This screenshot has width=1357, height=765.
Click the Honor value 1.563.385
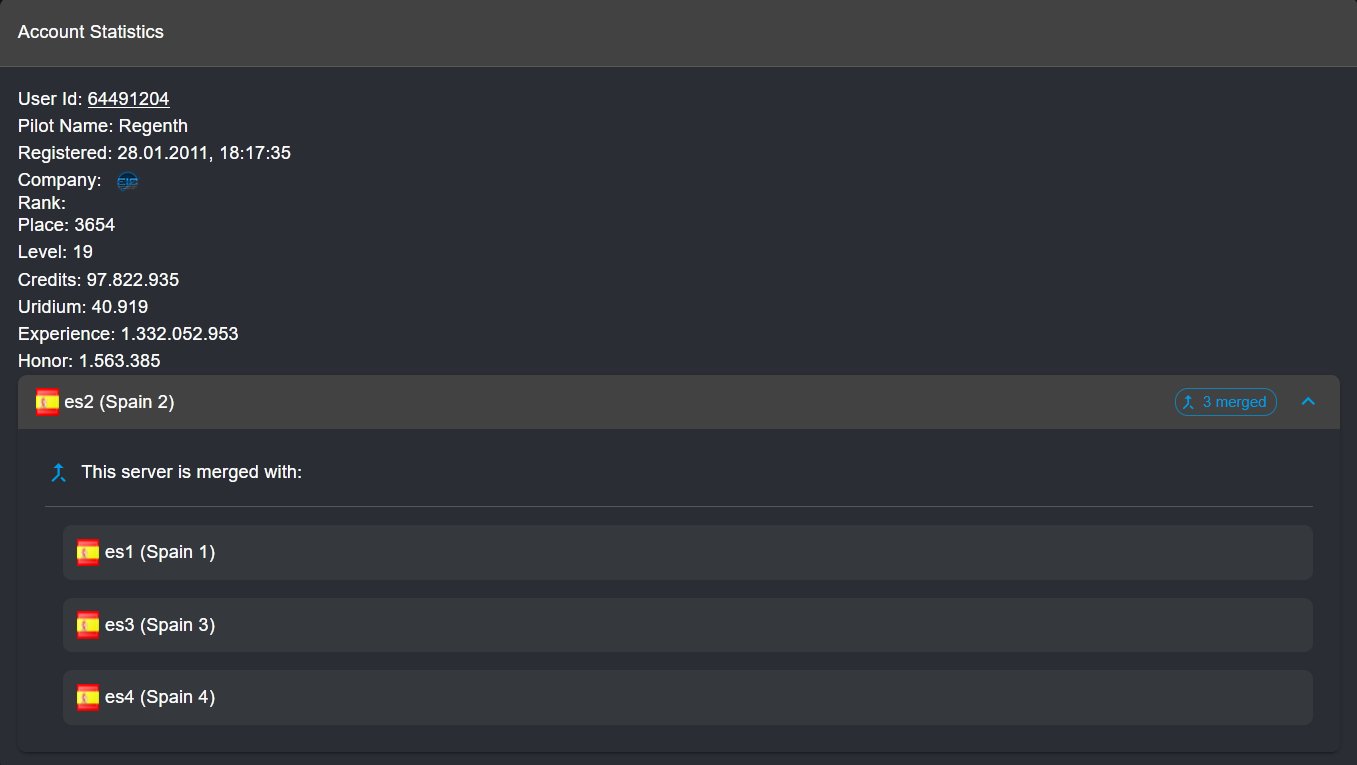tap(120, 361)
